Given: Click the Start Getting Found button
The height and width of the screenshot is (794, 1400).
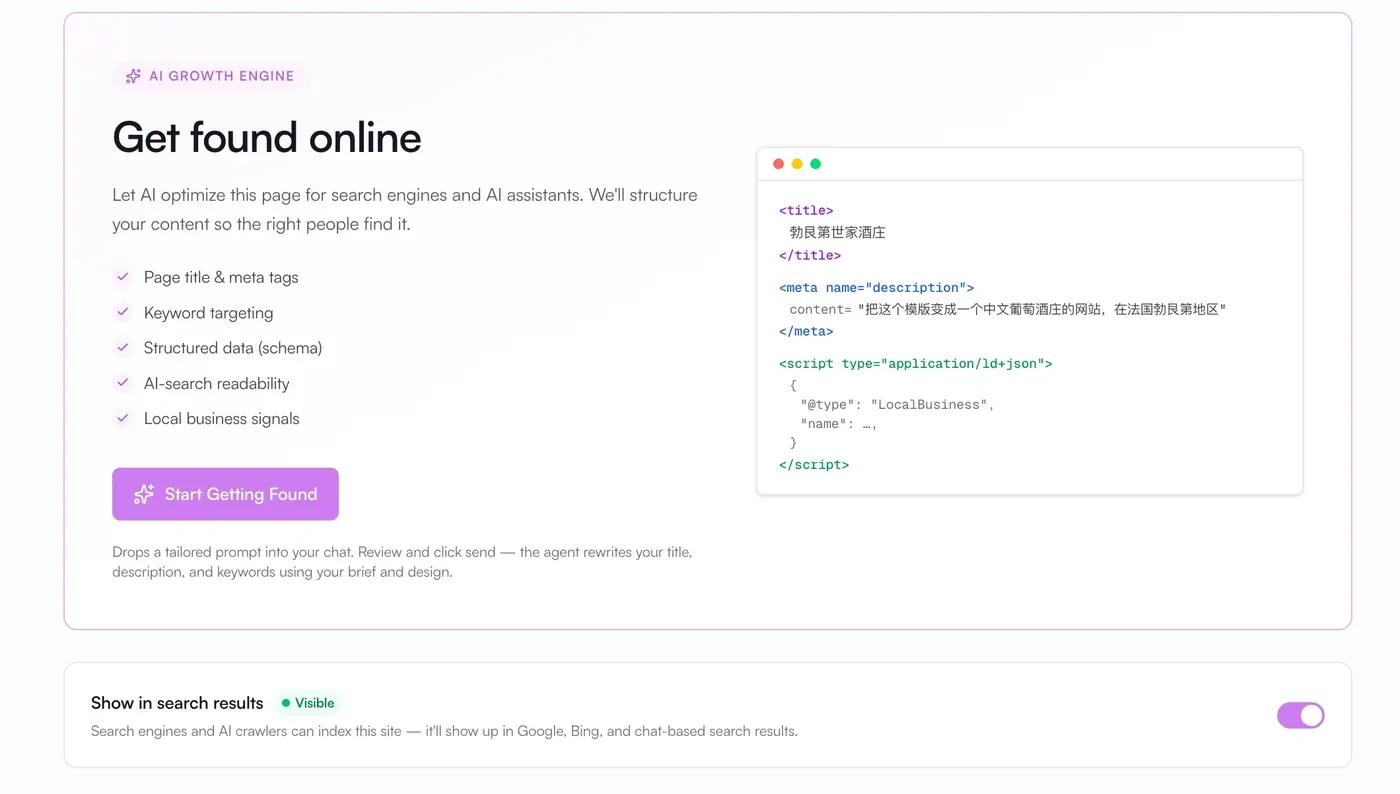Looking at the screenshot, I should 225,494.
